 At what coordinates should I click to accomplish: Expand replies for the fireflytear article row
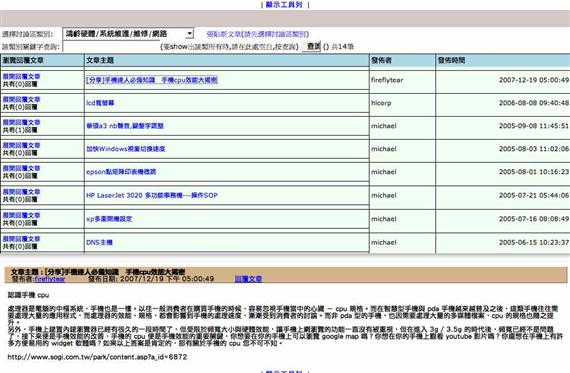tap(21, 76)
